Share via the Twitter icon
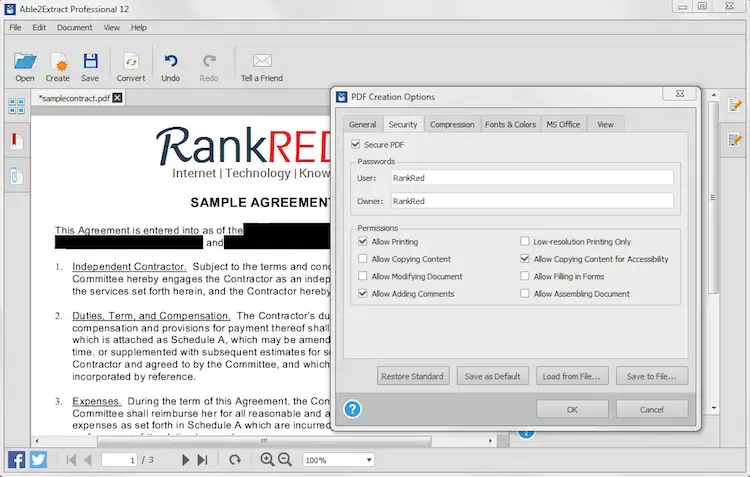 pos(39,460)
